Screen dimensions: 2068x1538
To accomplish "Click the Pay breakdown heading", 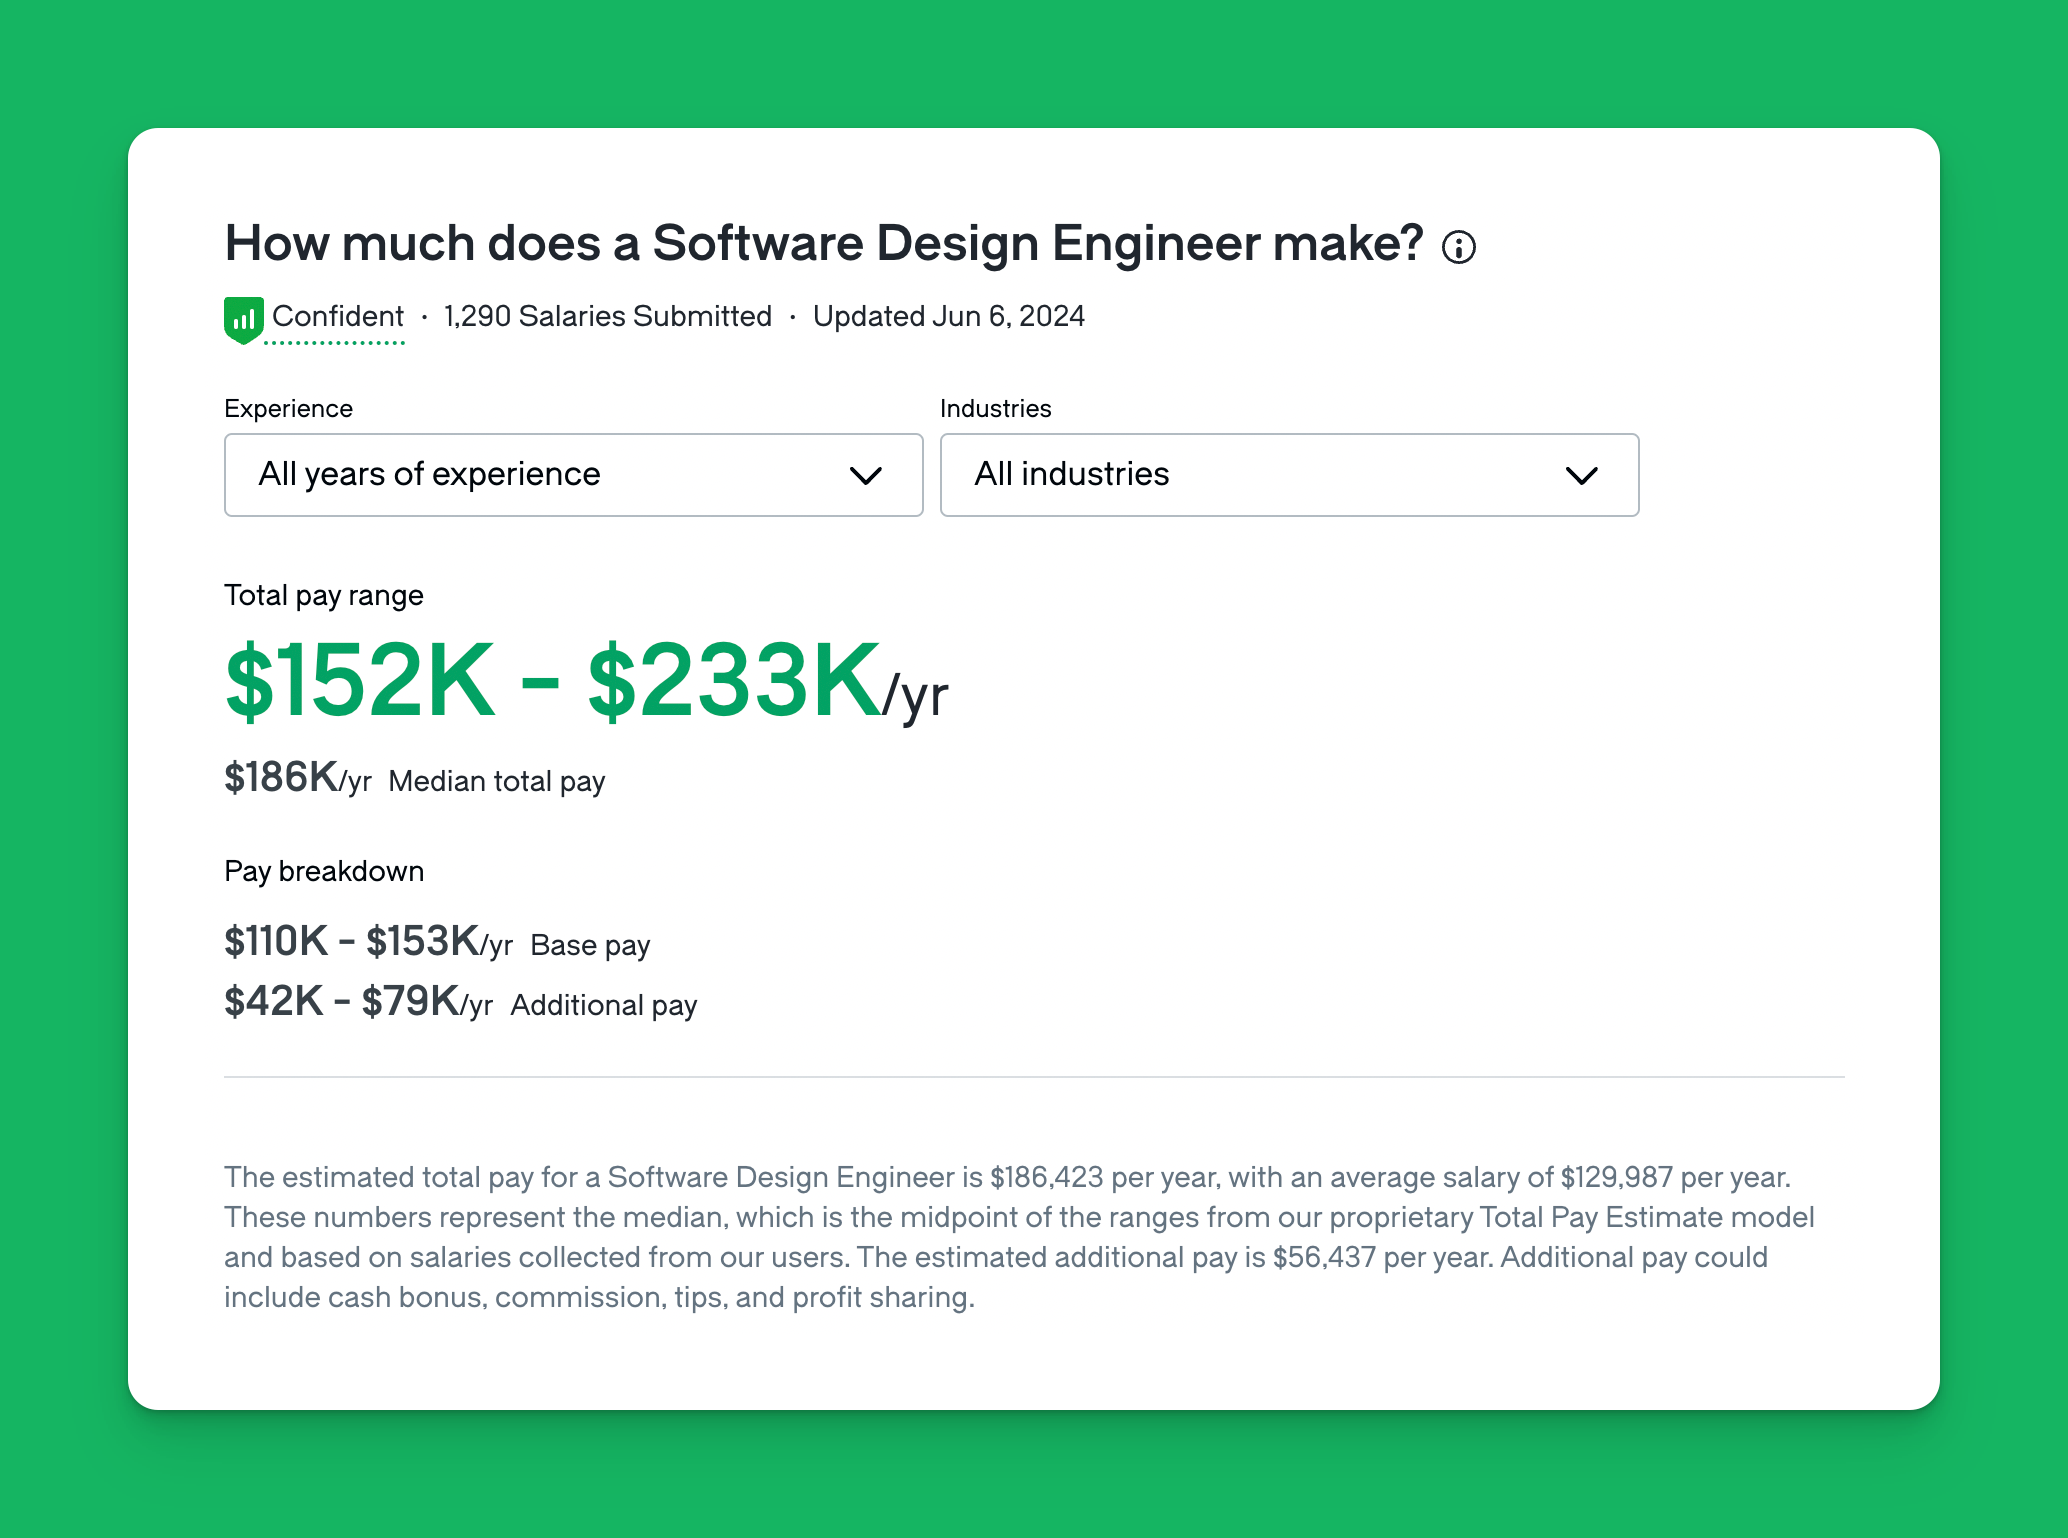I will pyautogui.click(x=324, y=871).
